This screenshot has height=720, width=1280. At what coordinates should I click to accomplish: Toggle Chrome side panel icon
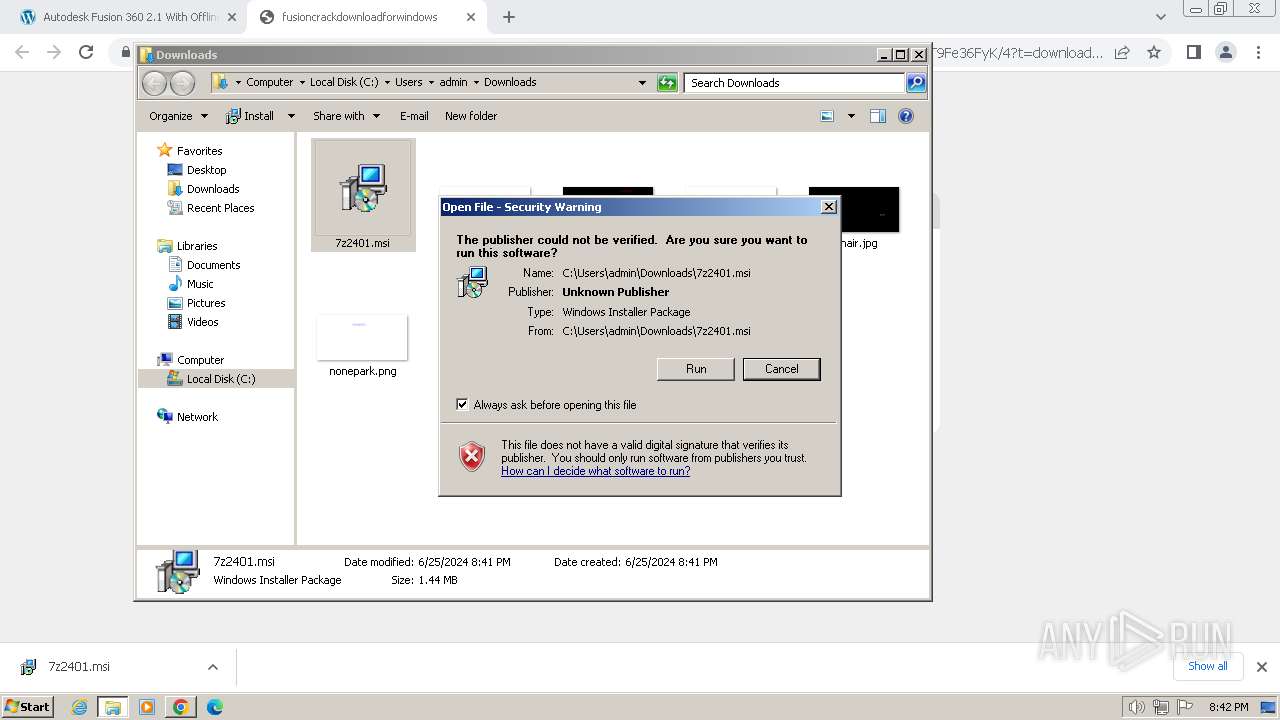pos(1193,52)
